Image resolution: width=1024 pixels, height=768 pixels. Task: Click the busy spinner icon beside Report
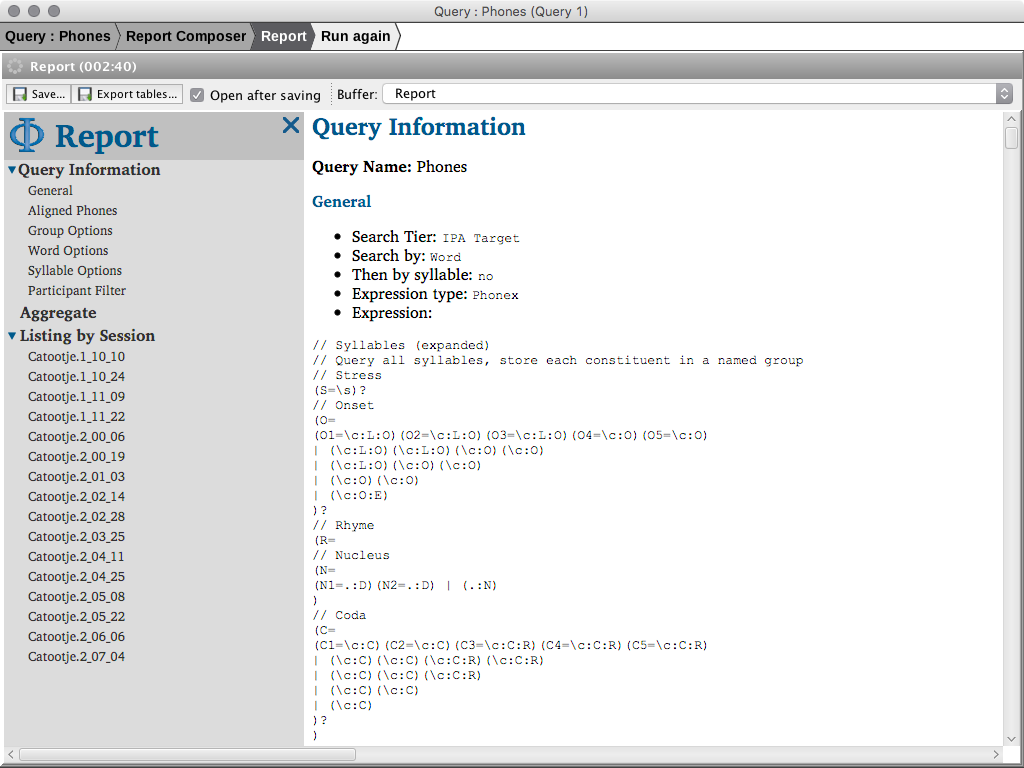click(15, 67)
